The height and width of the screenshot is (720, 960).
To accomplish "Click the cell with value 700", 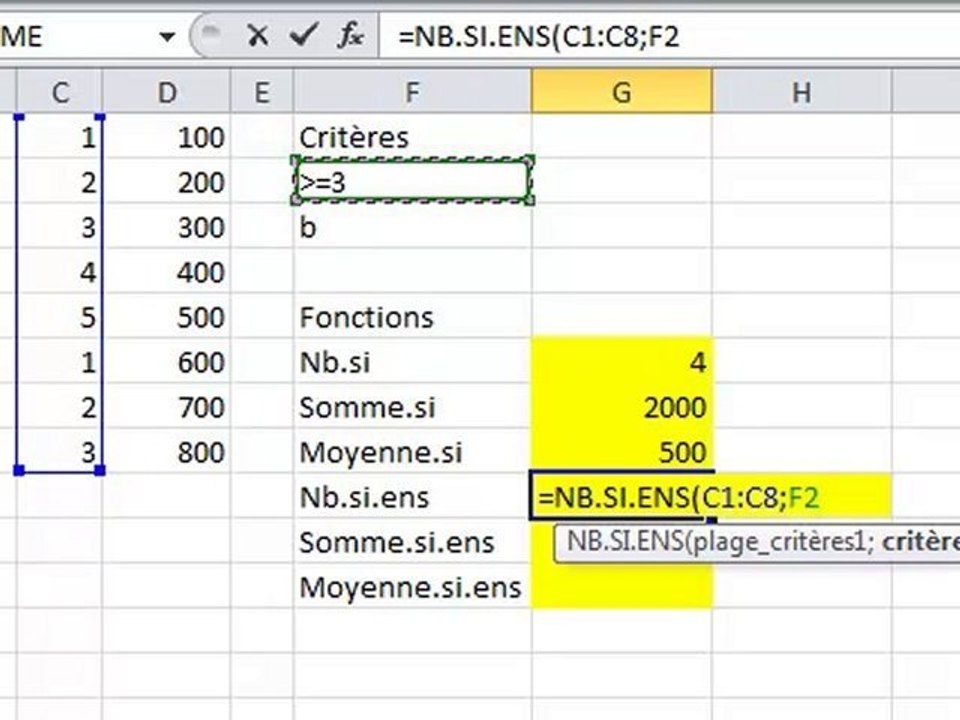I will (x=167, y=407).
